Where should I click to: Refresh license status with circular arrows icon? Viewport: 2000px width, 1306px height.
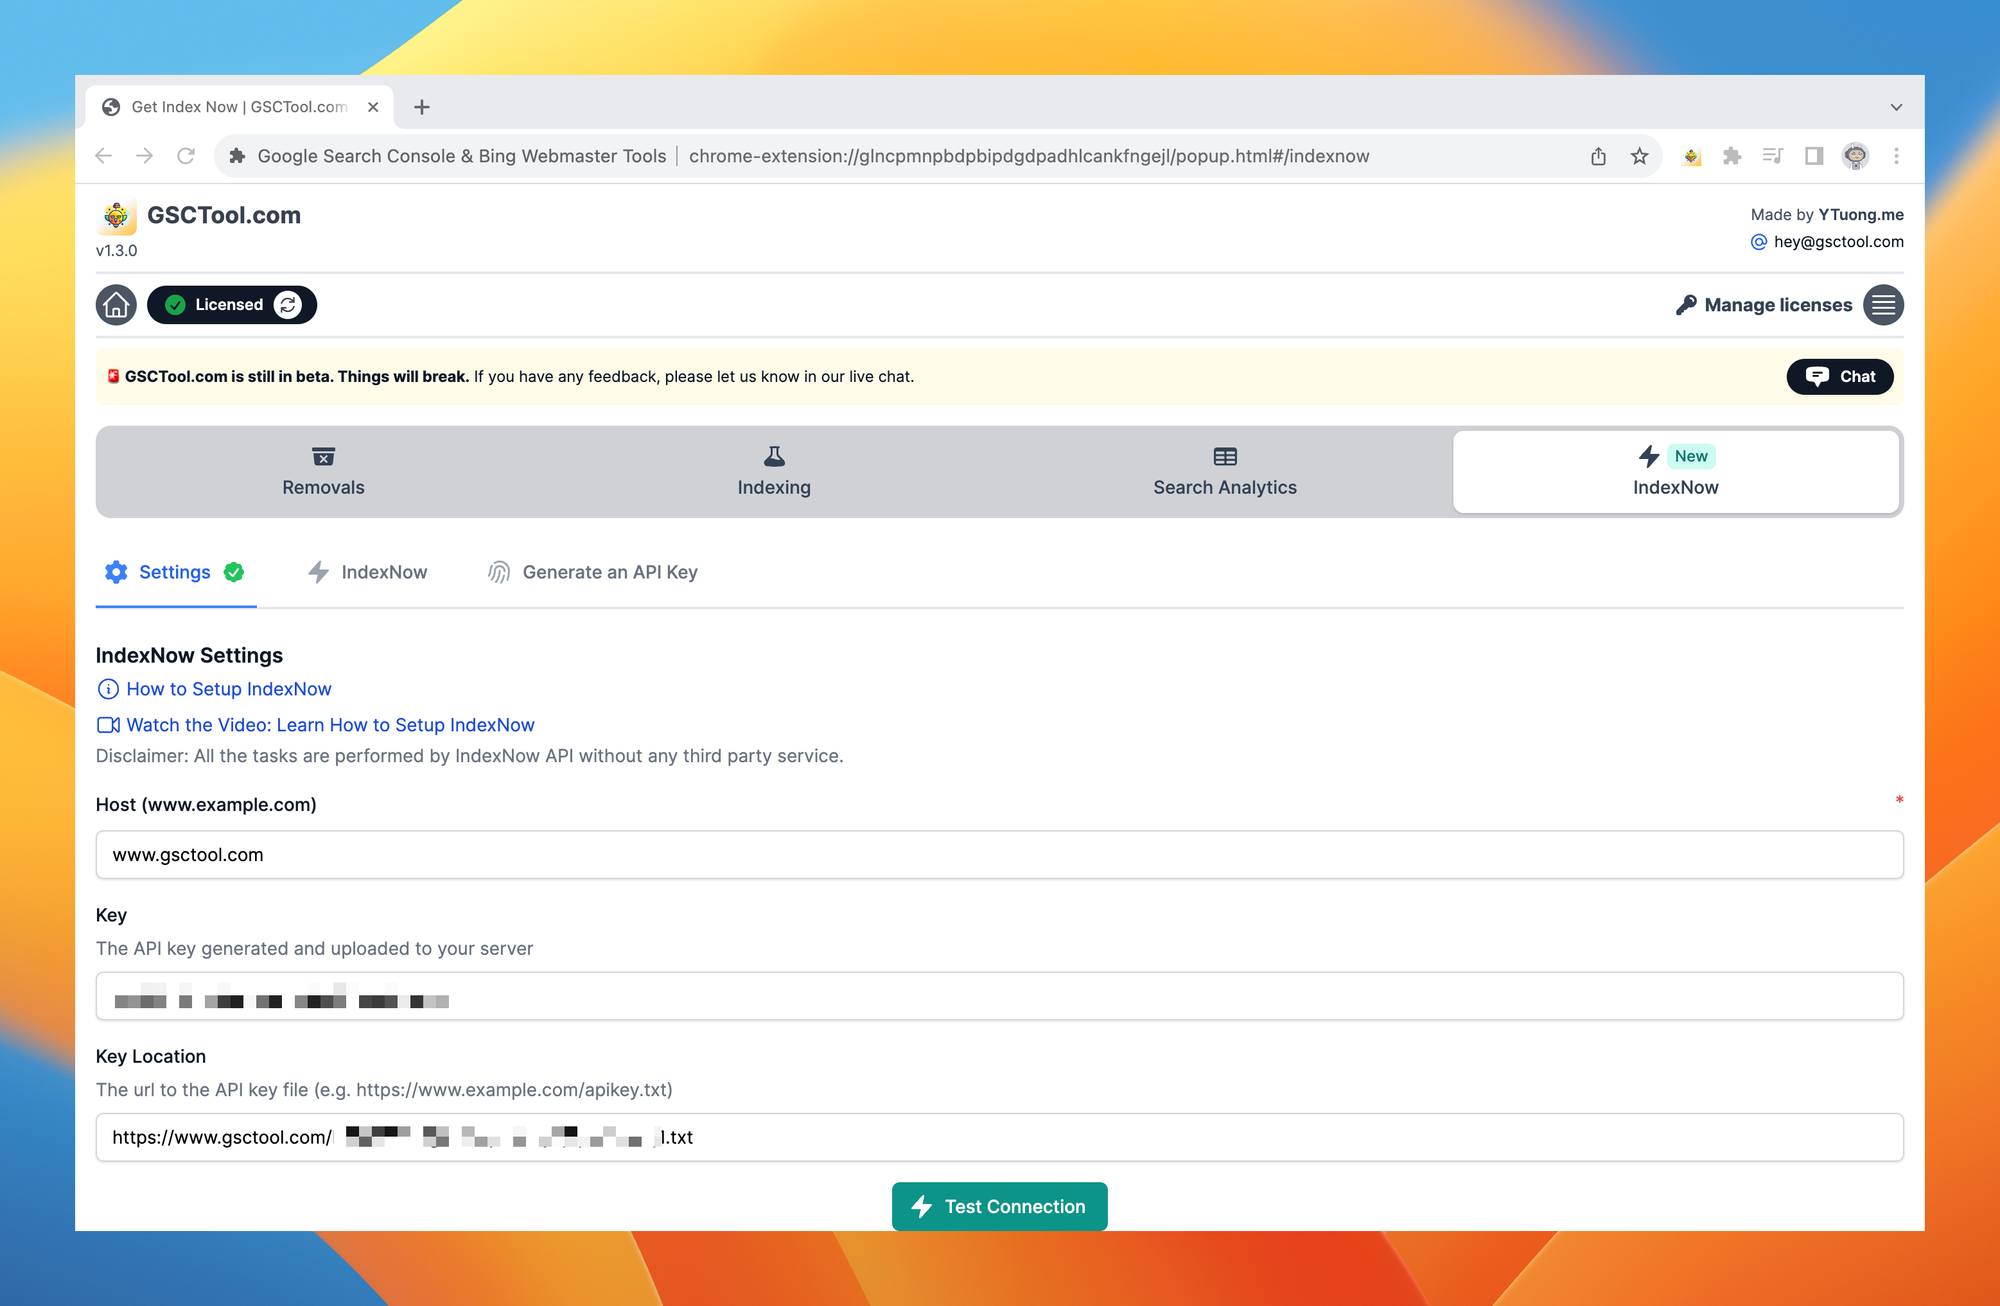[288, 305]
